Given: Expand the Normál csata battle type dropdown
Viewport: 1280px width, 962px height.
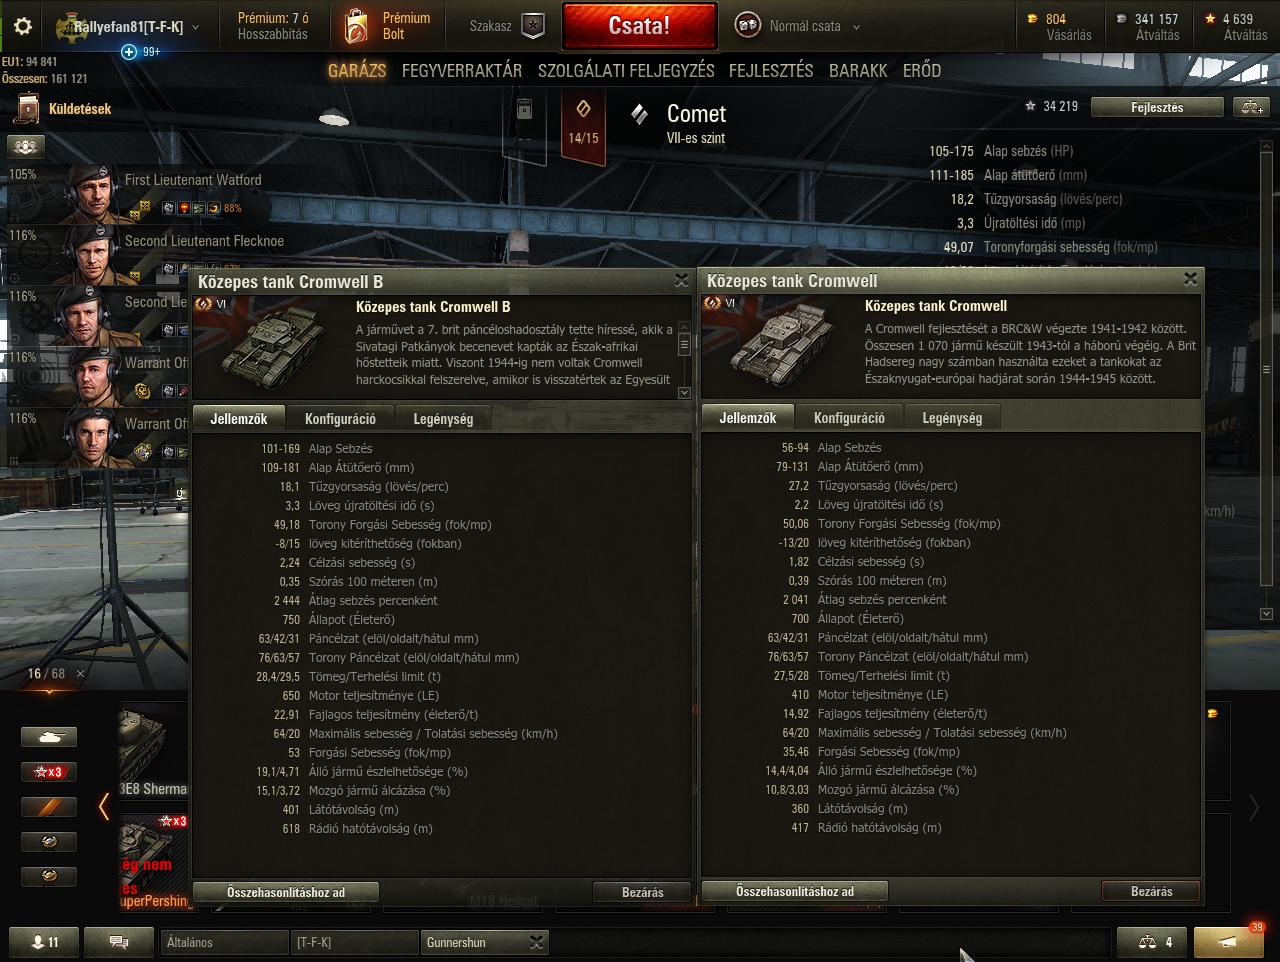Looking at the screenshot, I should coord(856,27).
